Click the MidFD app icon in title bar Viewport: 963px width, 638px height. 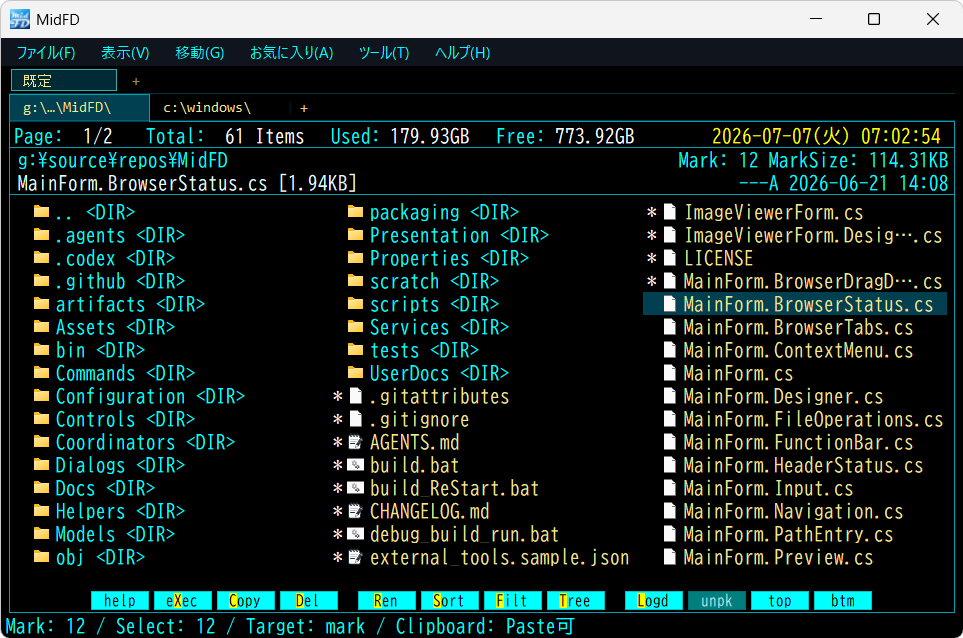20,19
